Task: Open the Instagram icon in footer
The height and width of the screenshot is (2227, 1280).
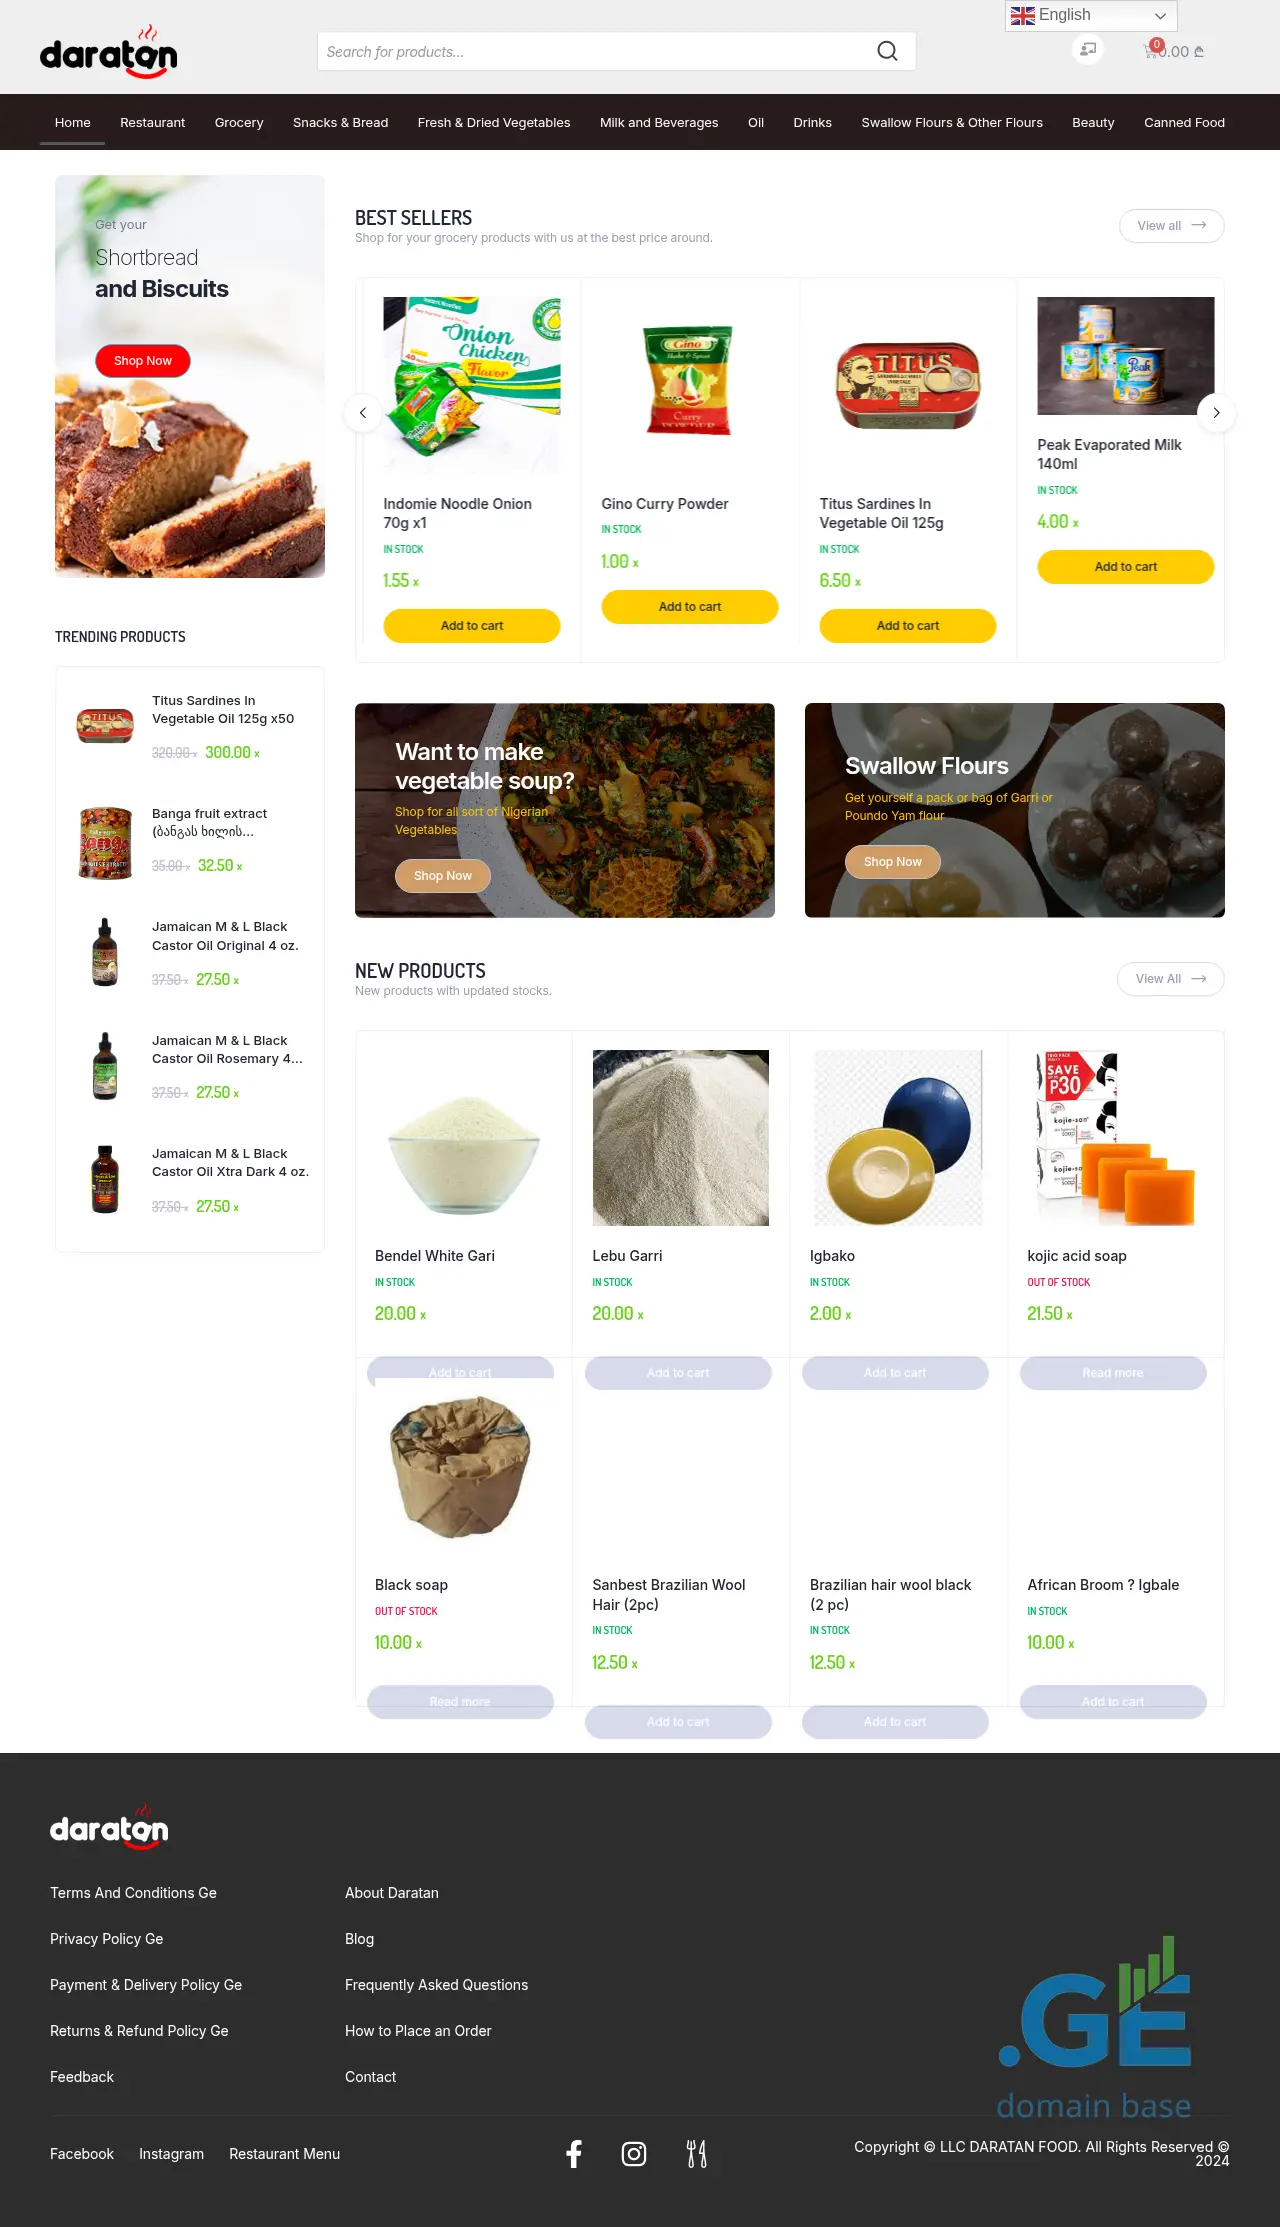Action: (x=634, y=2153)
